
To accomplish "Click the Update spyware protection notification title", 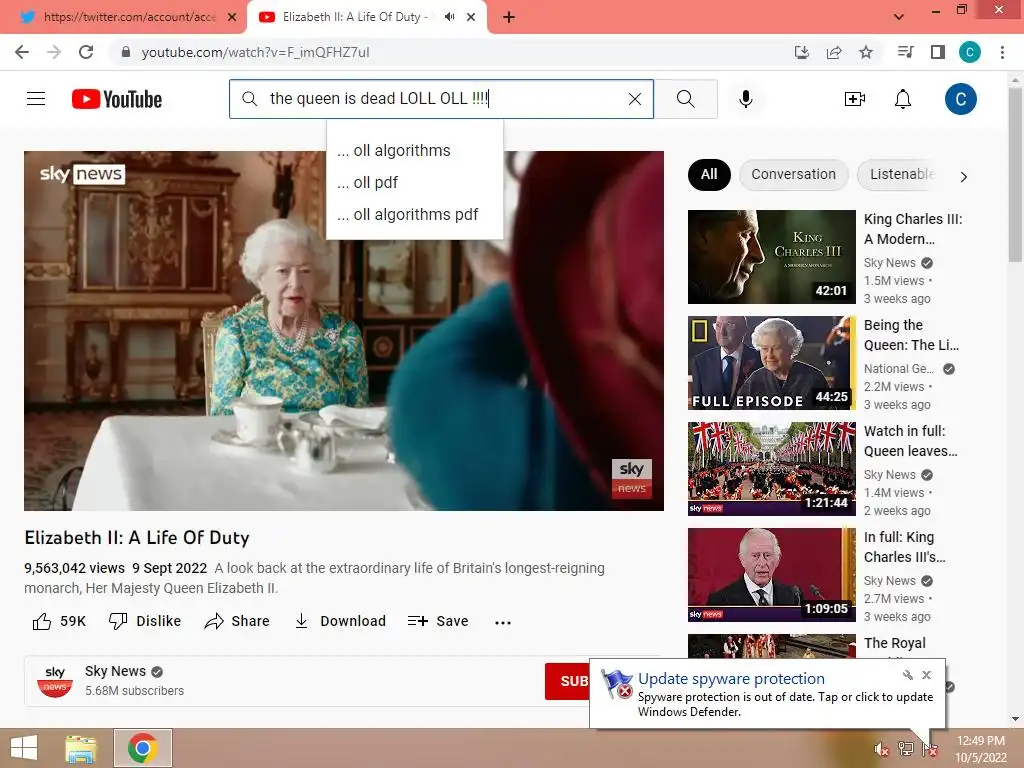I will (731, 679).
